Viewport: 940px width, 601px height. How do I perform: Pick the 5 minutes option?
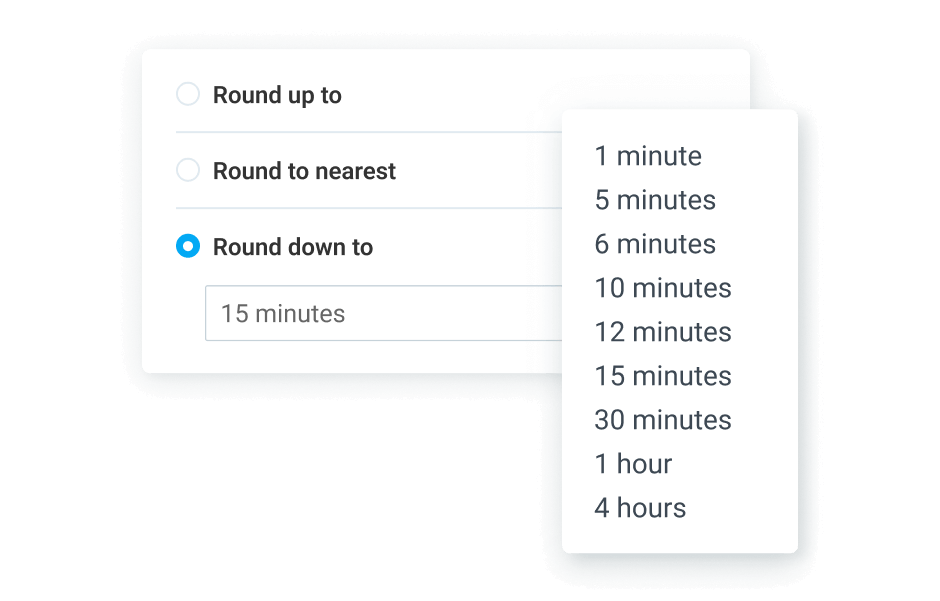655,200
